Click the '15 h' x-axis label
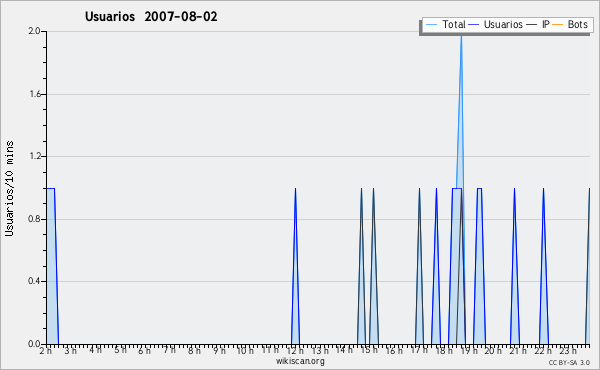 369,350
